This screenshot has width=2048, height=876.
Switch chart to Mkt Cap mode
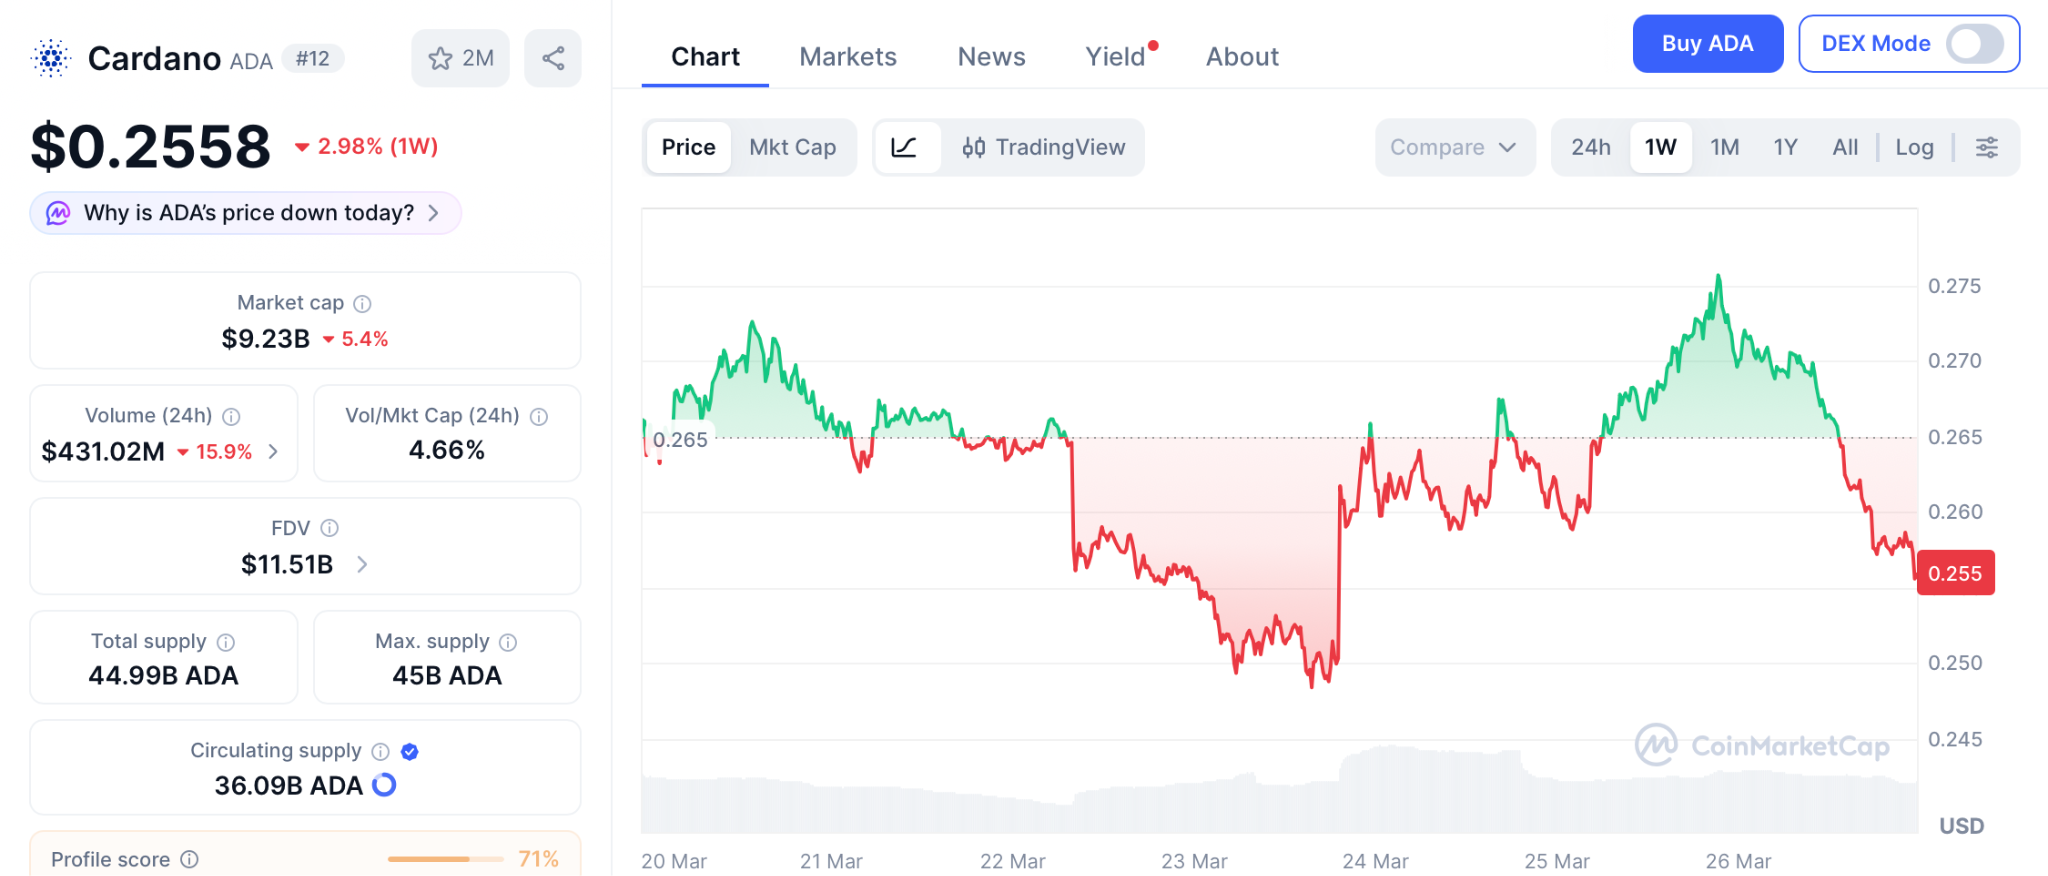pyautogui.click(x=793, y=147)
